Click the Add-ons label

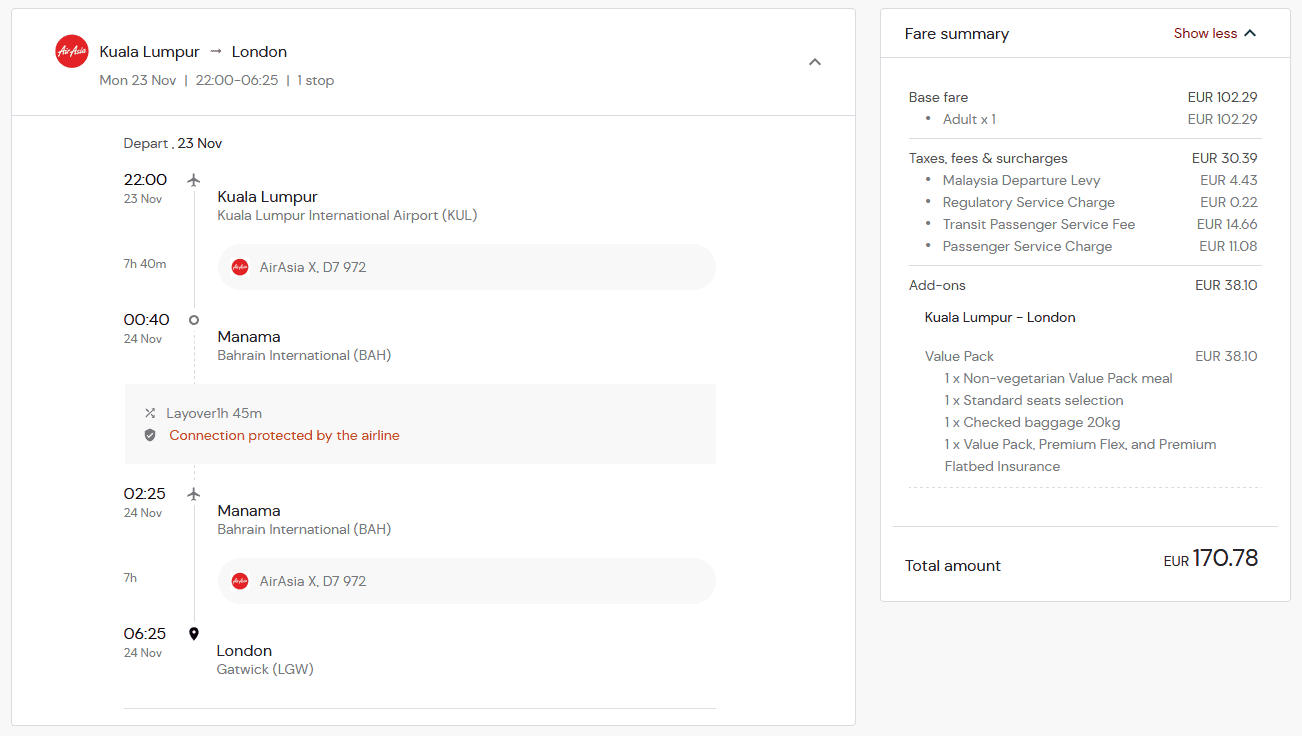pos(937,285)
